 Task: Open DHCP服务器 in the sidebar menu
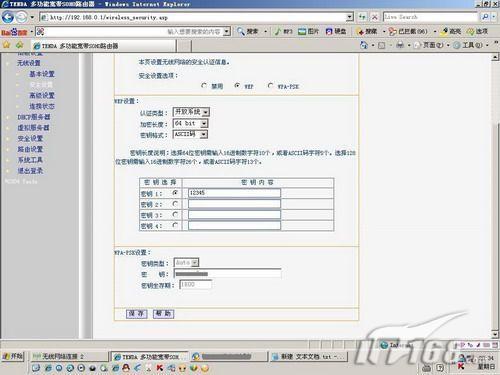tap(34, 117)
